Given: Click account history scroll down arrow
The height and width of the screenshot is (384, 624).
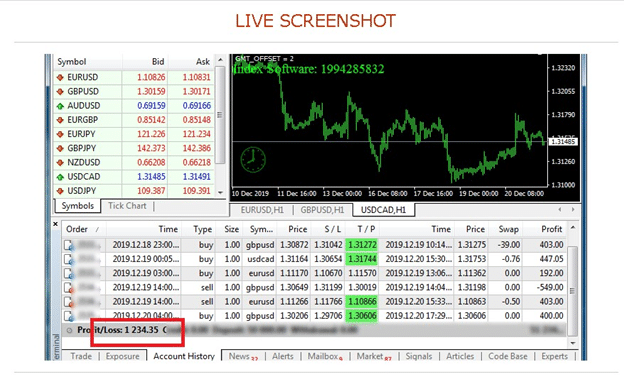Looking at the screenshot, I should pos(573,343).
